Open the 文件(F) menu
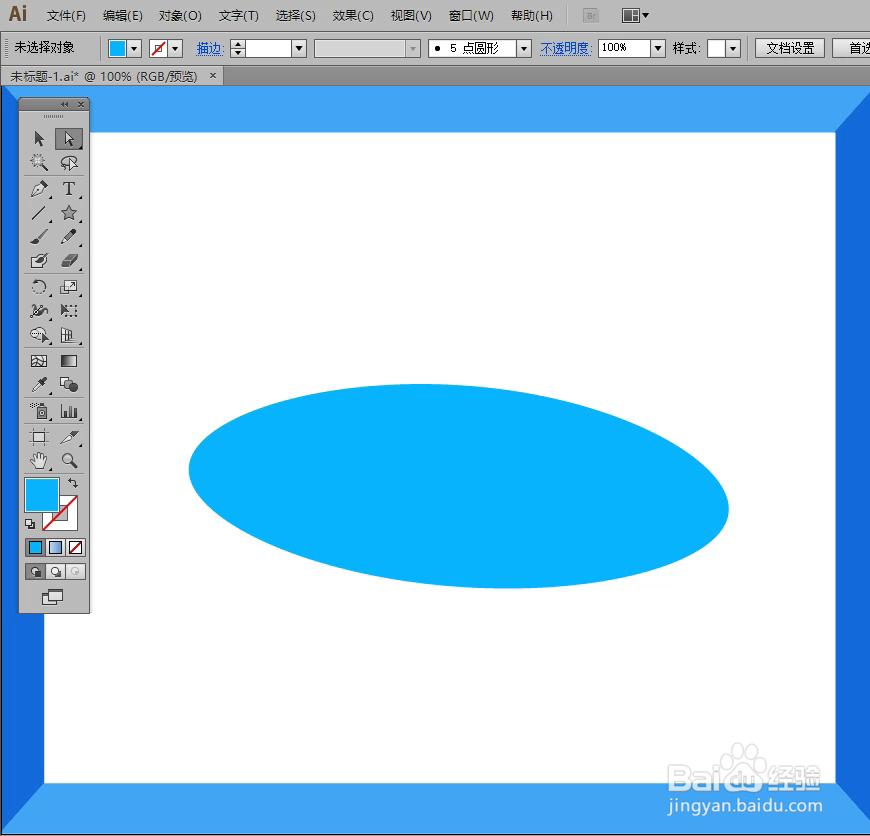 click(66, 16)
